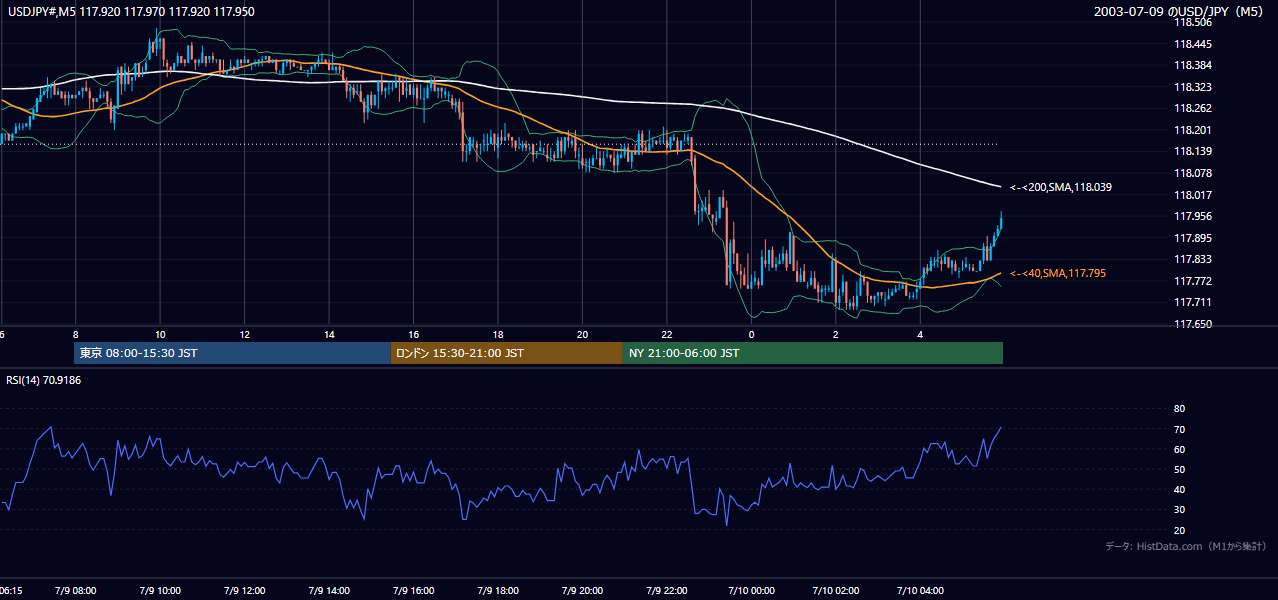
Task: Click the 118.017 price axis label
Action: [1193, 195]
